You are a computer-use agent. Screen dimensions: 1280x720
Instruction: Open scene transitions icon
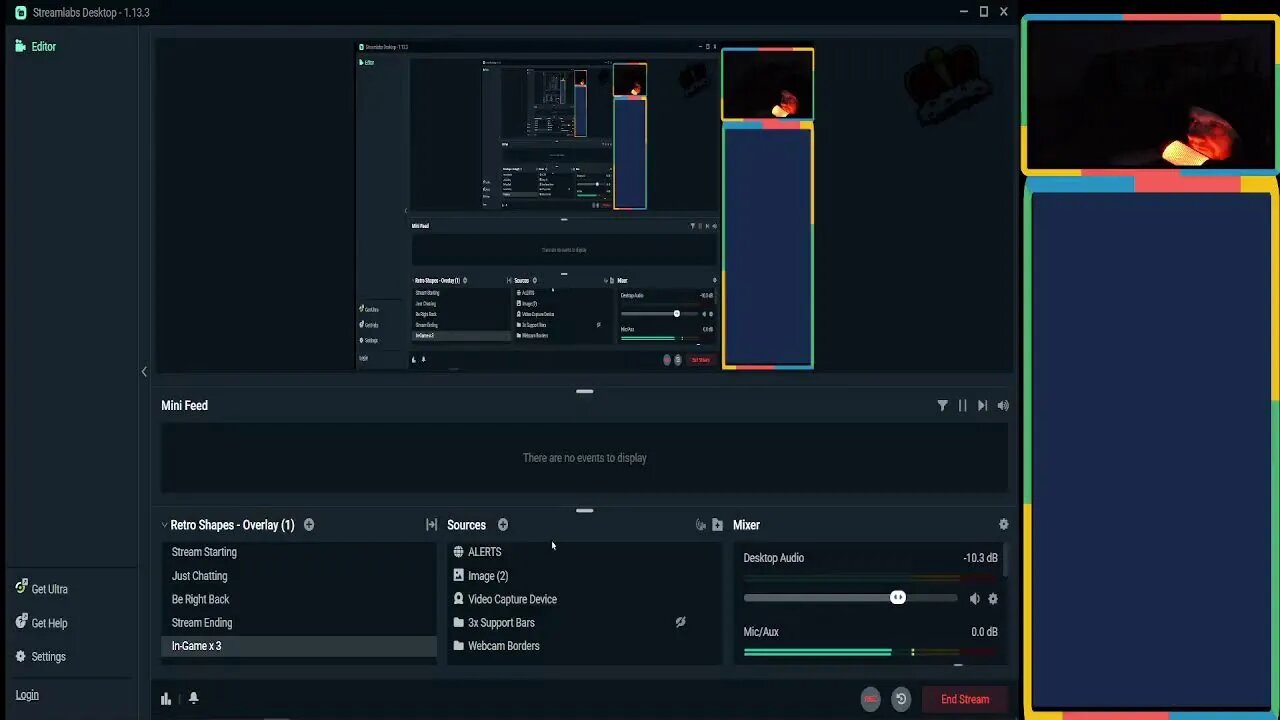pos(431,525)
